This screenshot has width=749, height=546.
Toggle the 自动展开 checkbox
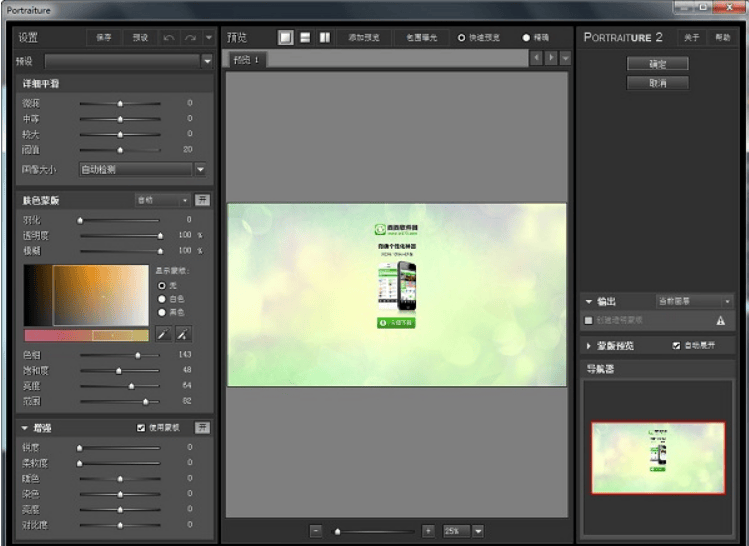(676, 346)
